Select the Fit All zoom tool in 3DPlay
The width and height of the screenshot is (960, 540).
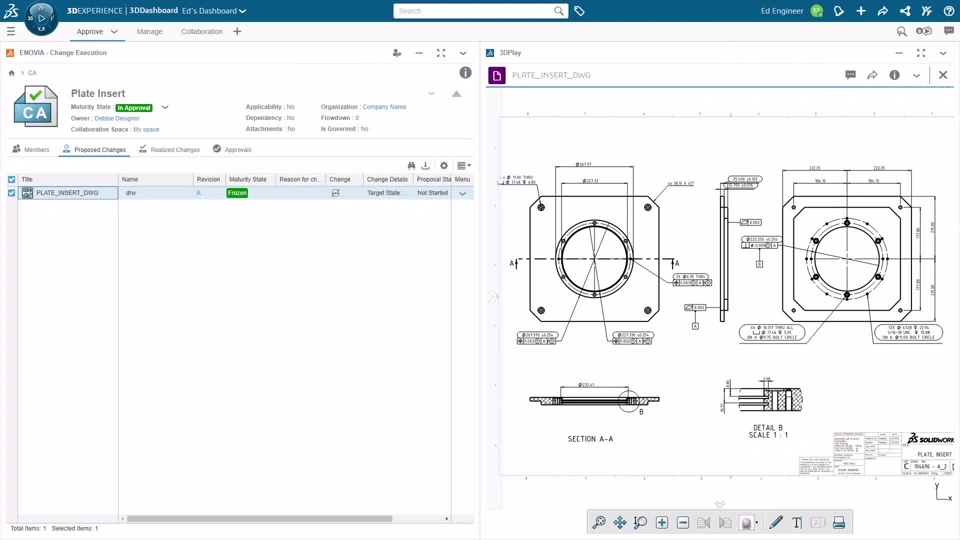pos(599,522)
